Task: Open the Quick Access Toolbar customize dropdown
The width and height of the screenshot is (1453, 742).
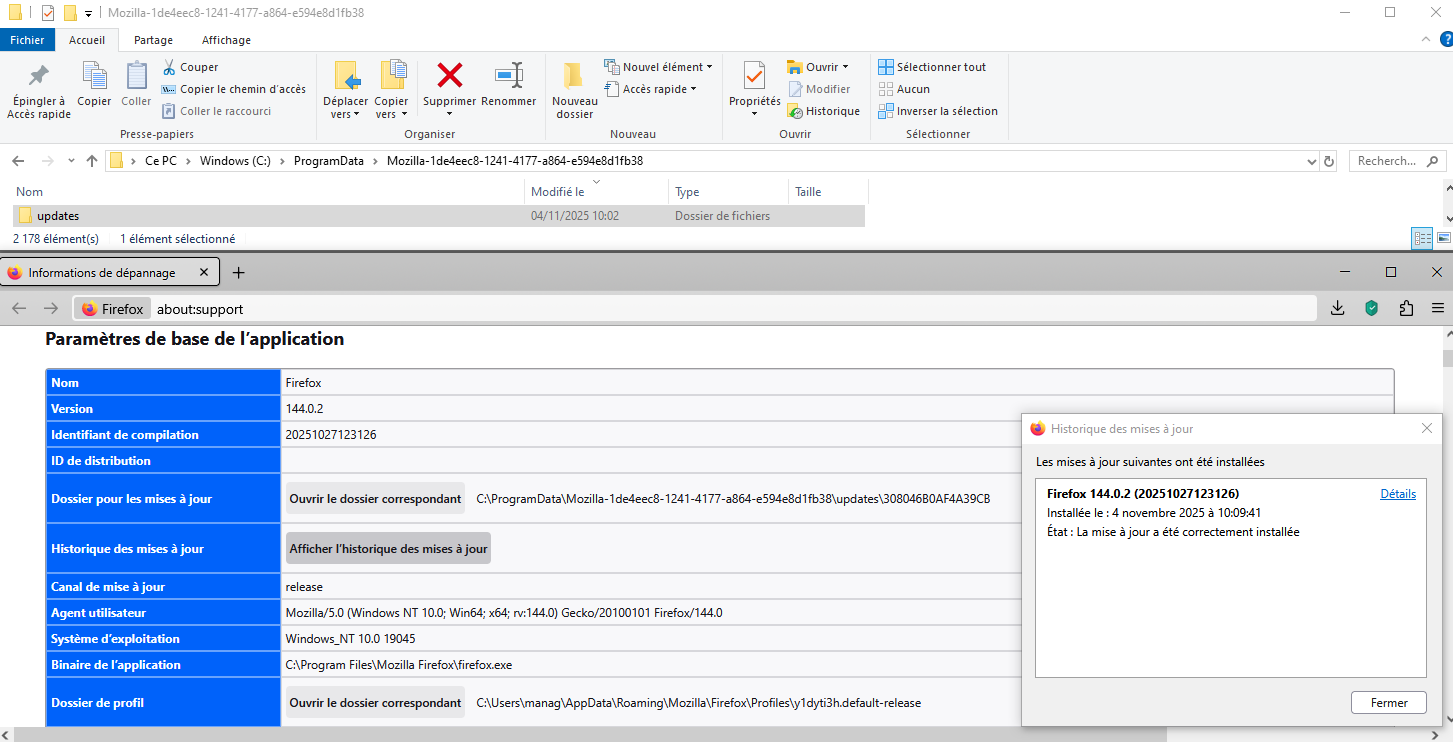Action: (88, 13)
